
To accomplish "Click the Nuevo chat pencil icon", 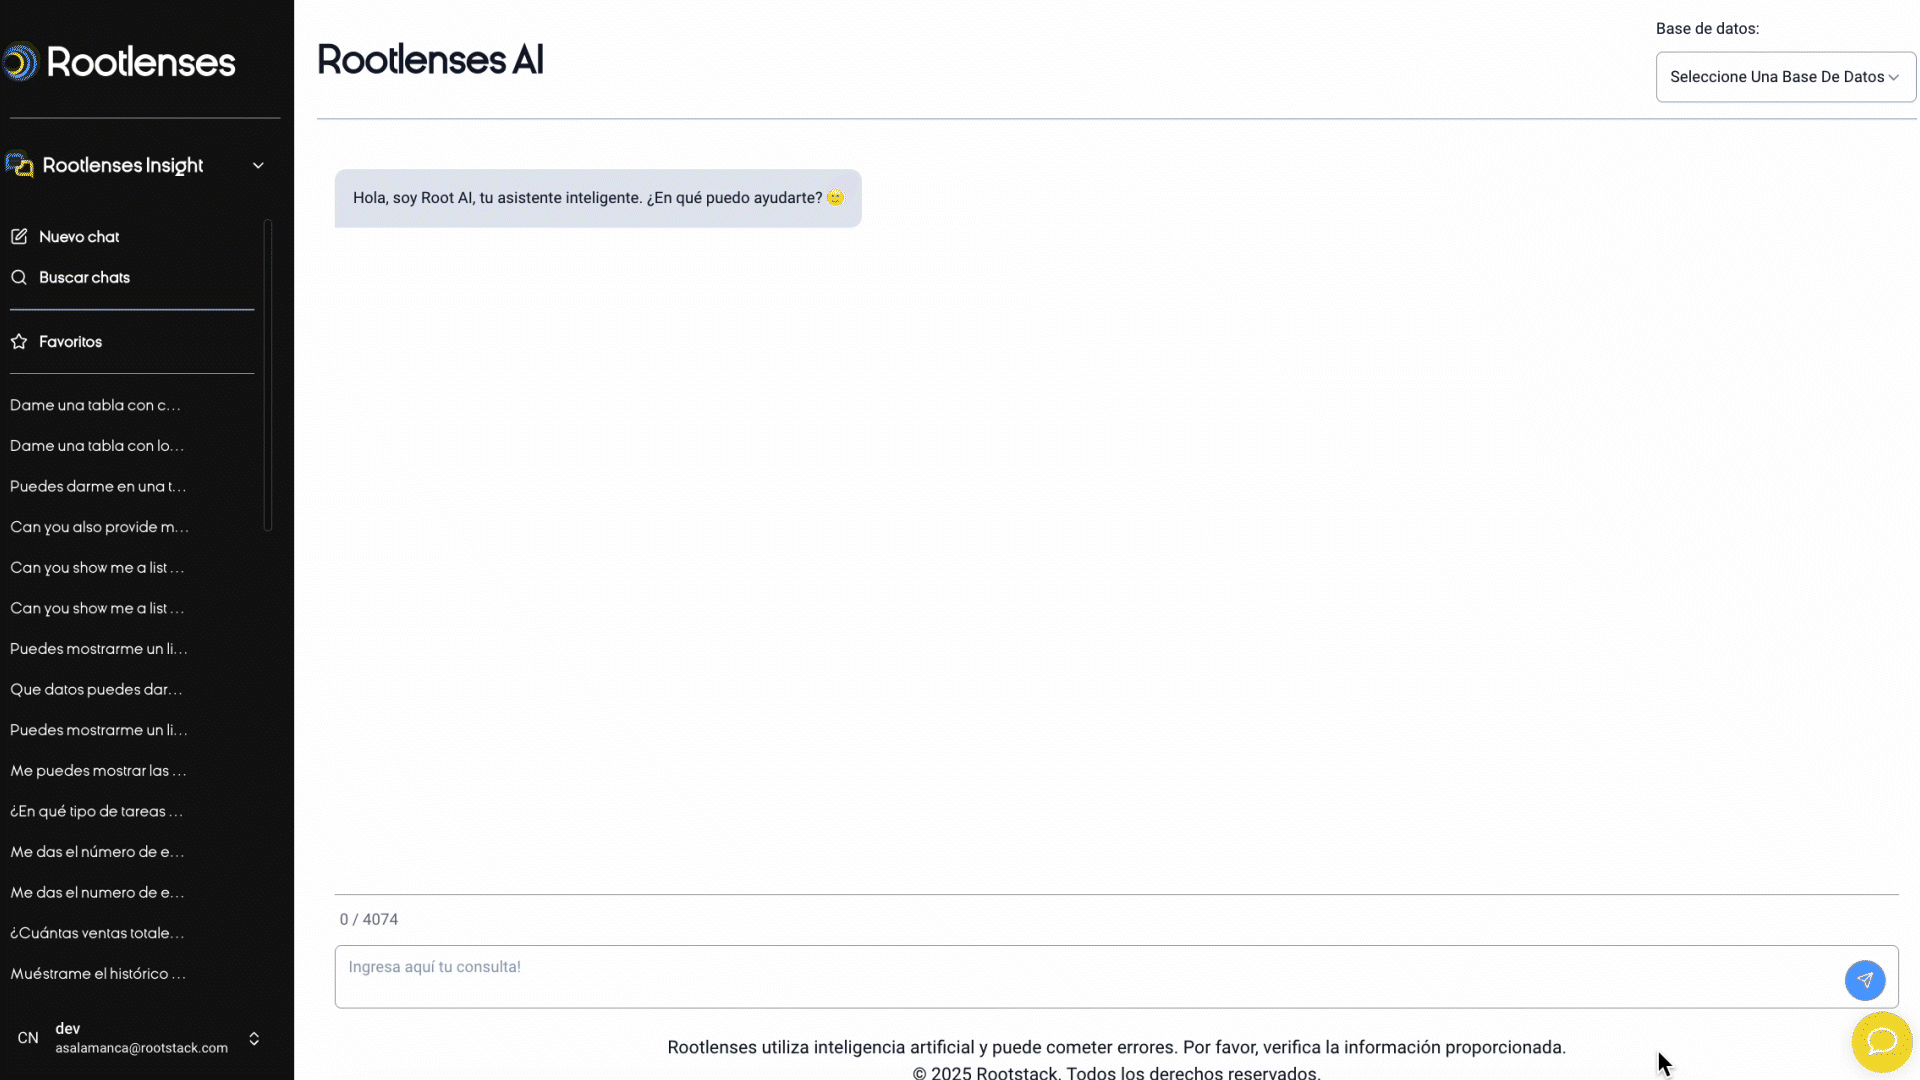I will [x=19, y=237].
